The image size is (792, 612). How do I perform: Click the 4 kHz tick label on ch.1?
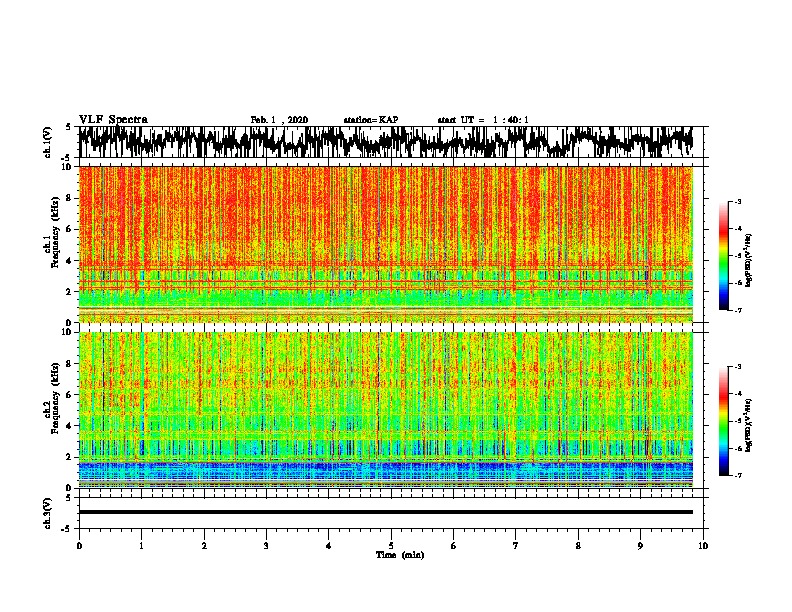pyautogui.click(x=69, y=261)
